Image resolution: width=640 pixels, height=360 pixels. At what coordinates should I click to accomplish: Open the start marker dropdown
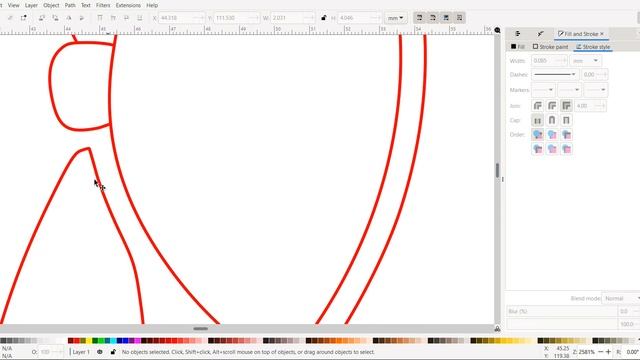click(543, 90)
